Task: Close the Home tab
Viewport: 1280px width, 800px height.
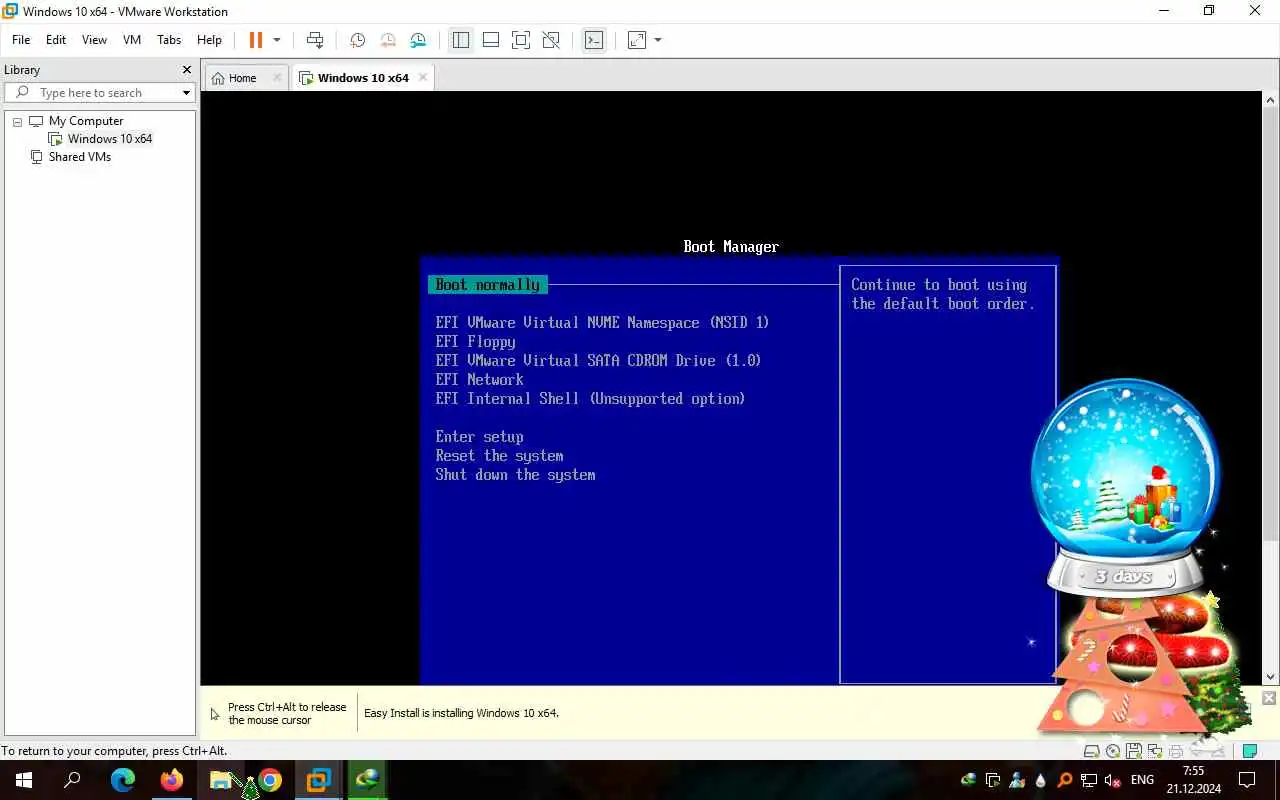Action: click(x=277, y=77)
